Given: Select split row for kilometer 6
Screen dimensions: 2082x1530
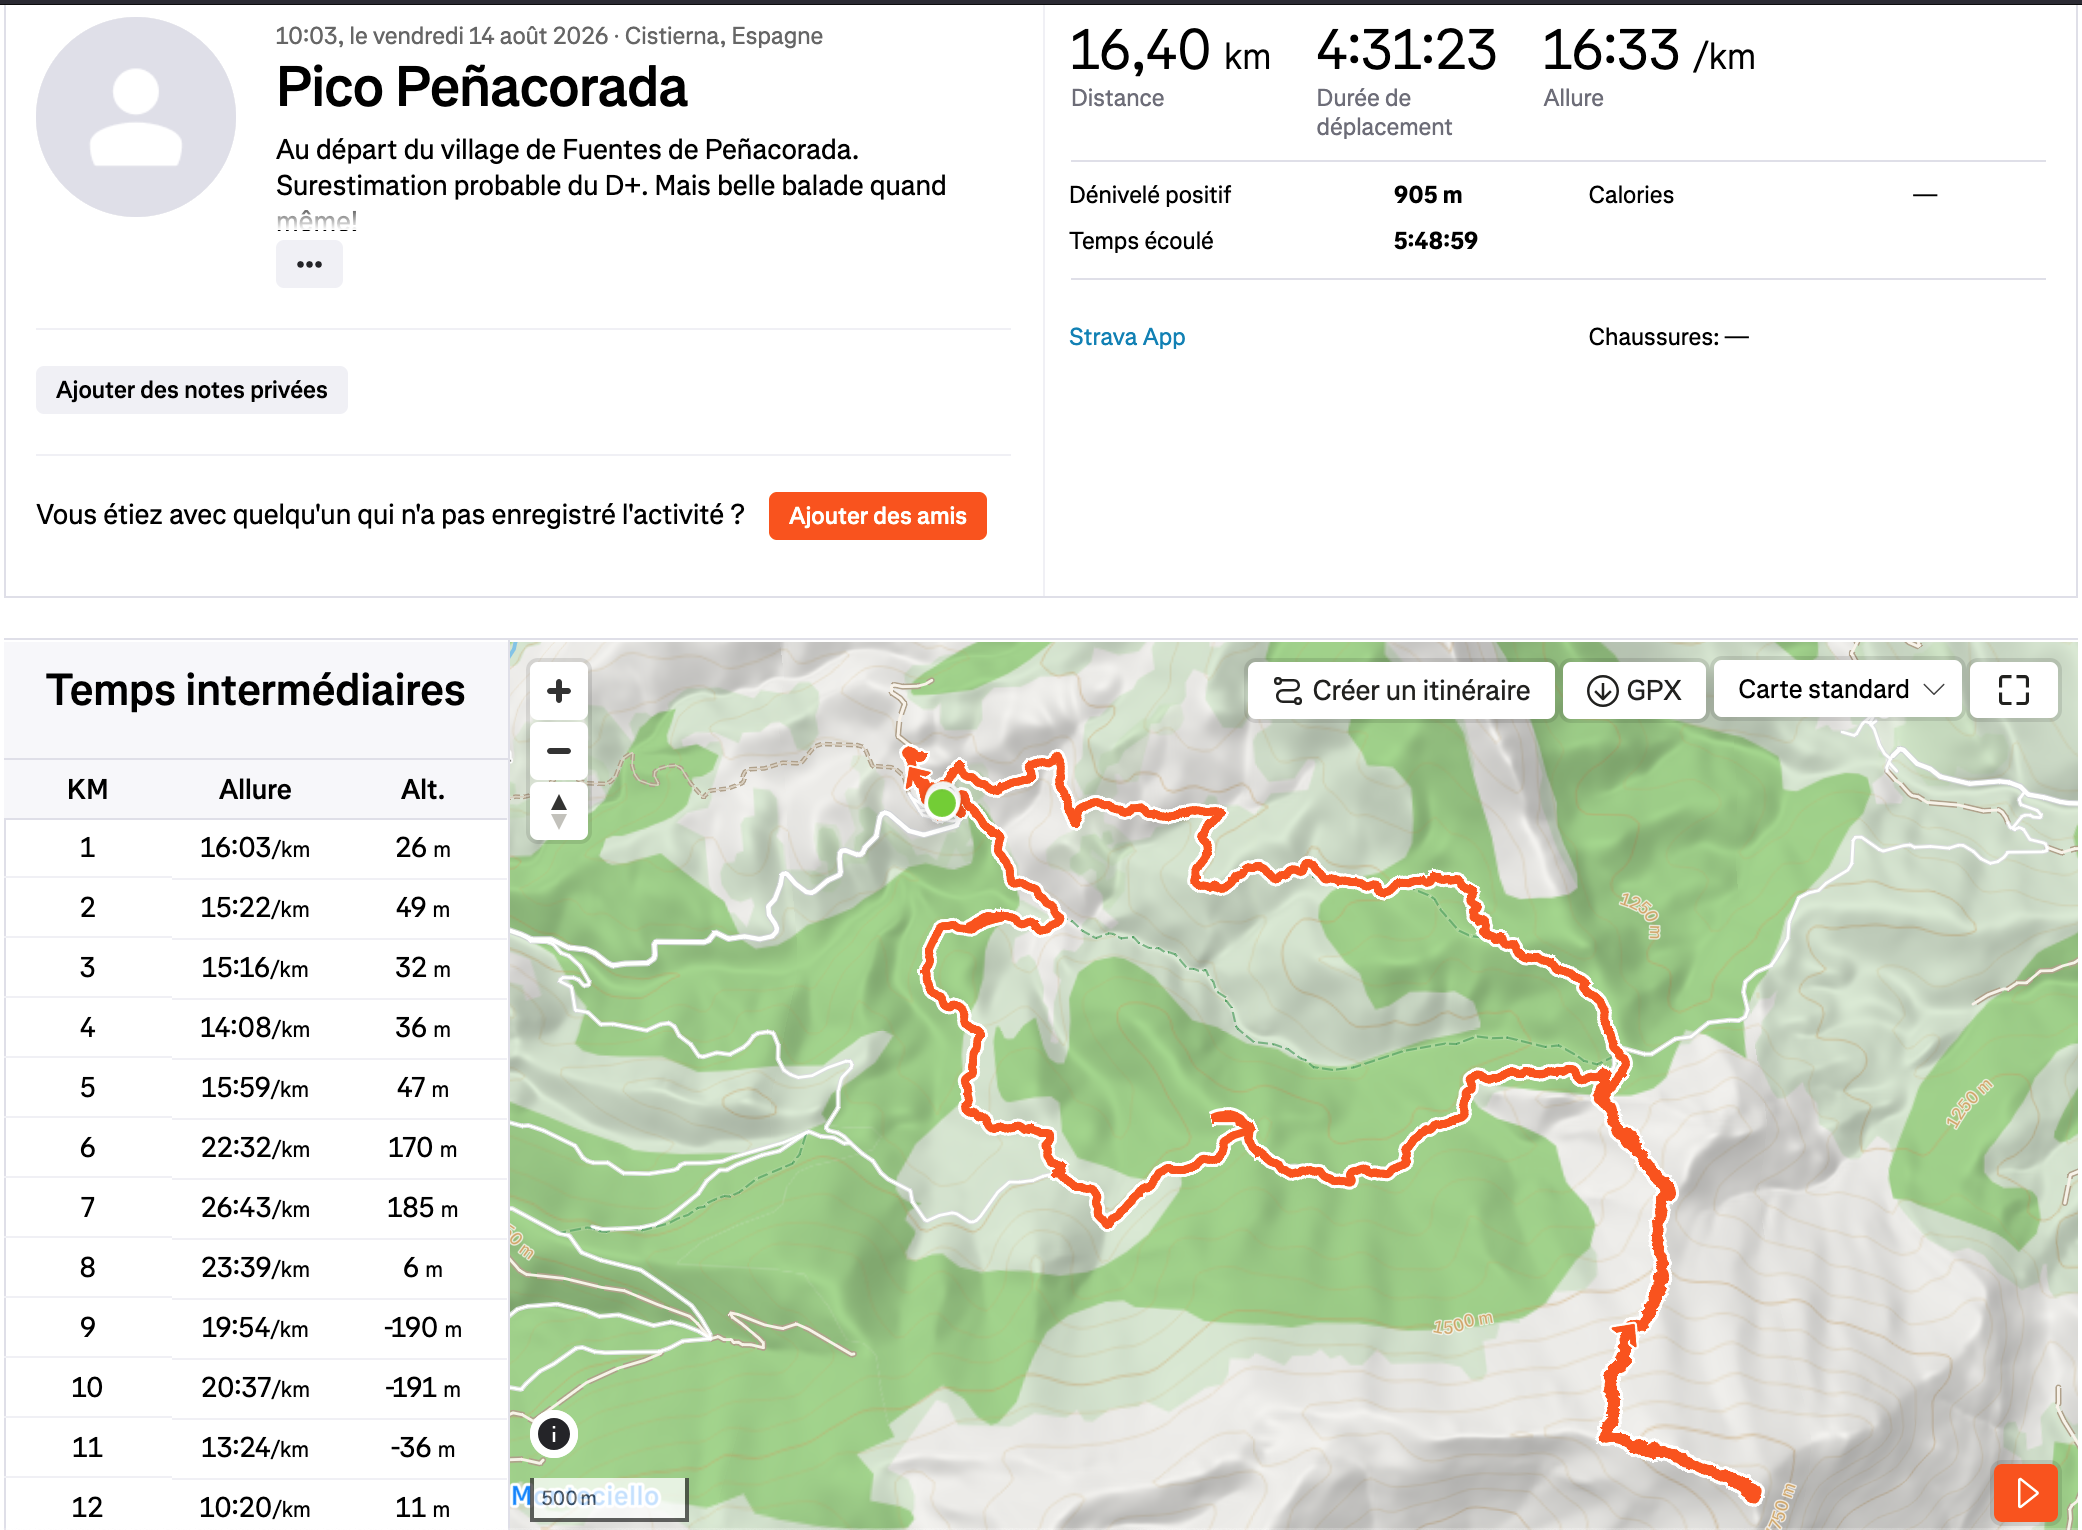Looking at the screenshot, I should tap(256, 1148).
